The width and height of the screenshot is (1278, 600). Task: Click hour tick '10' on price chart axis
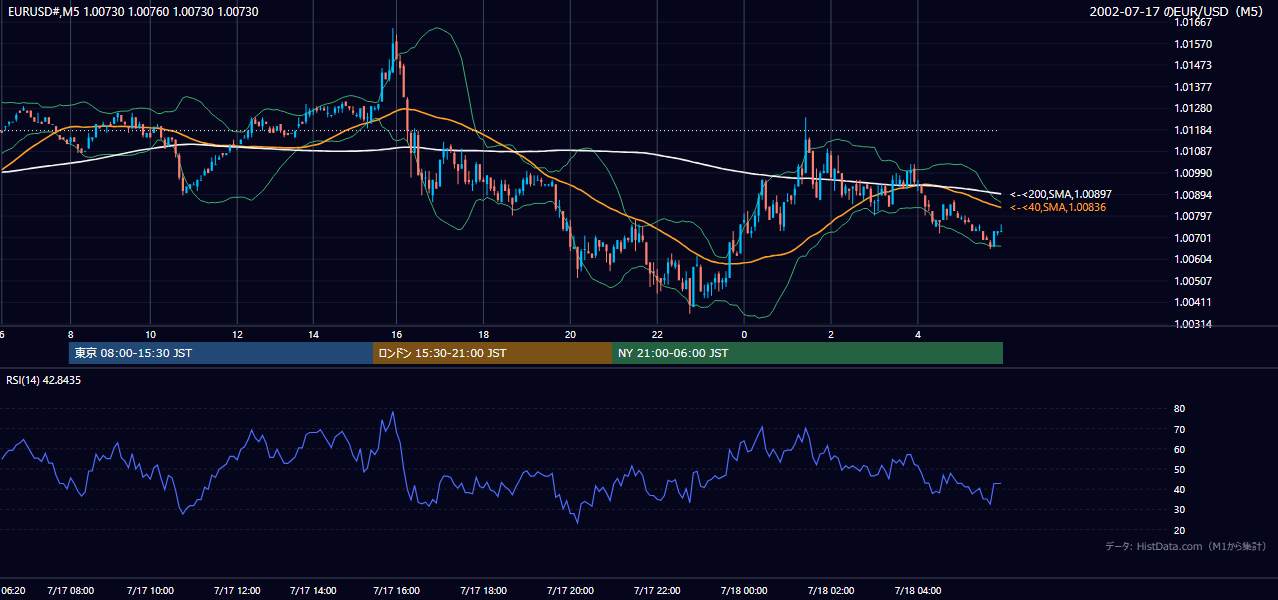pyautogui.click(x=150, y=334)
